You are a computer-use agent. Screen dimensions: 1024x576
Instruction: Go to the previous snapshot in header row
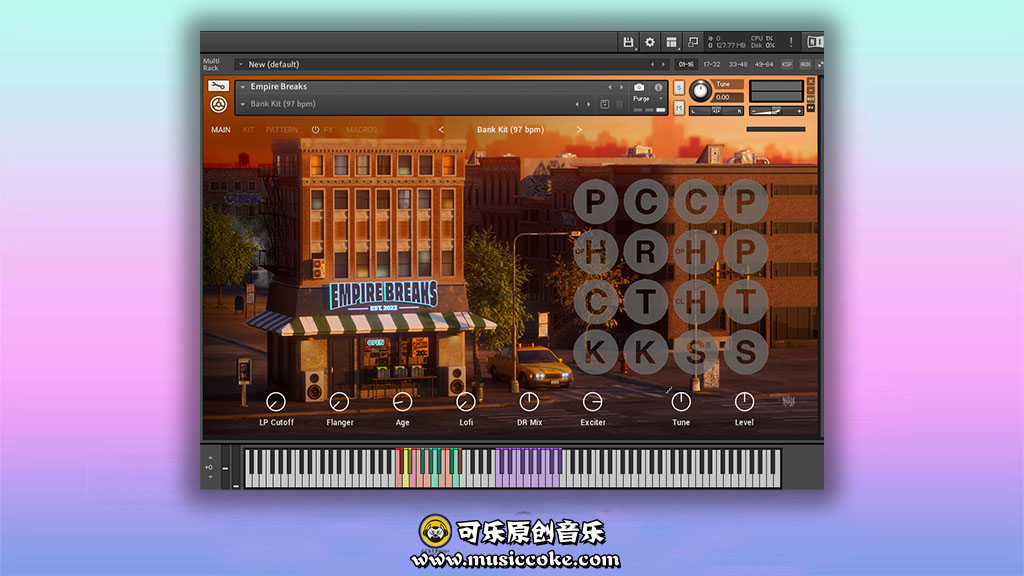(577, 104)
